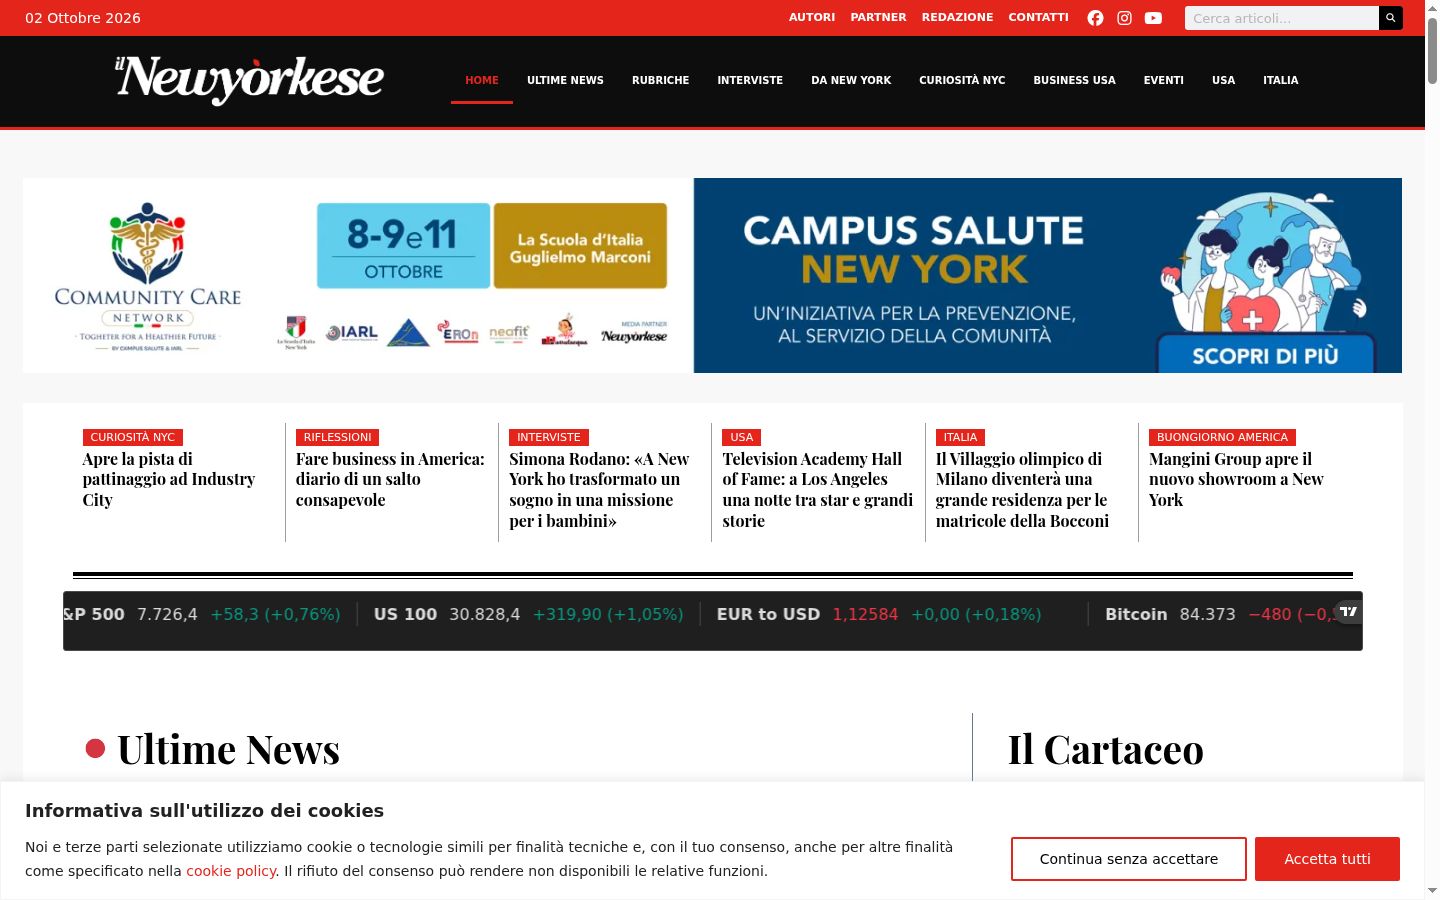Read Villaggio olimpico di Milano article
This screenshot has height=900, width=1440.
(1023, 490)
